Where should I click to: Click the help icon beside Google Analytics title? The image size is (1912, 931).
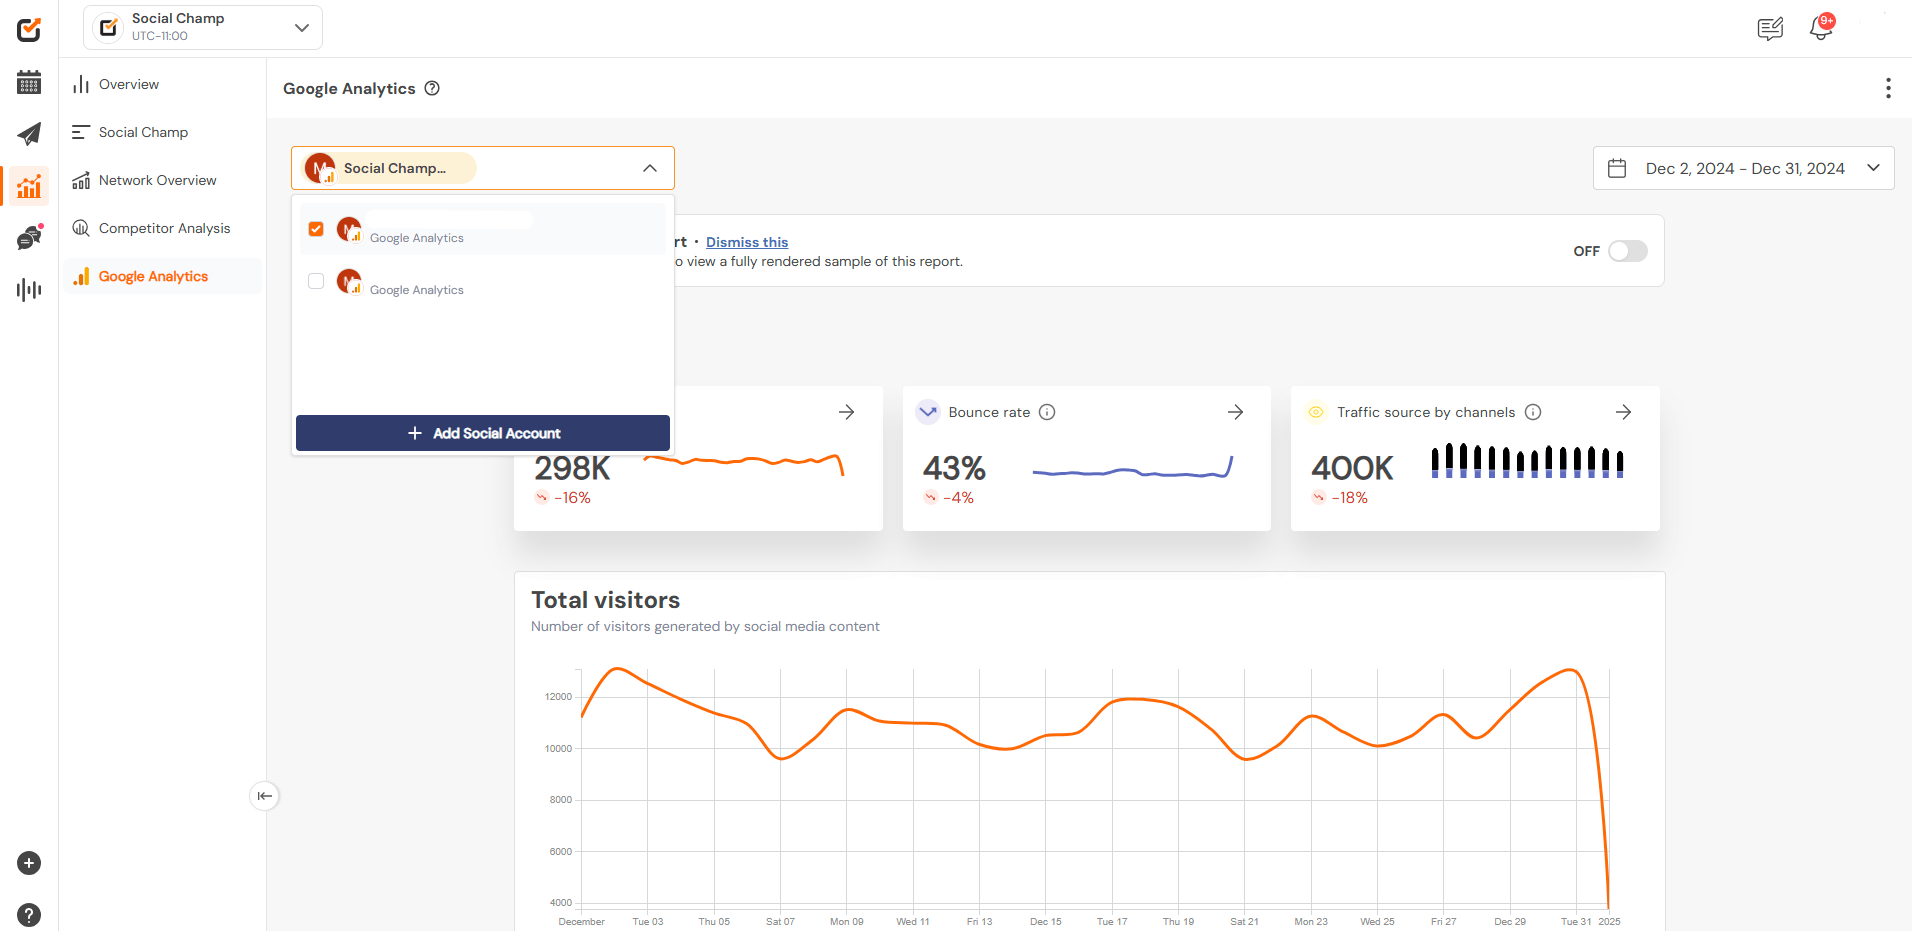(x=432, y=88)
